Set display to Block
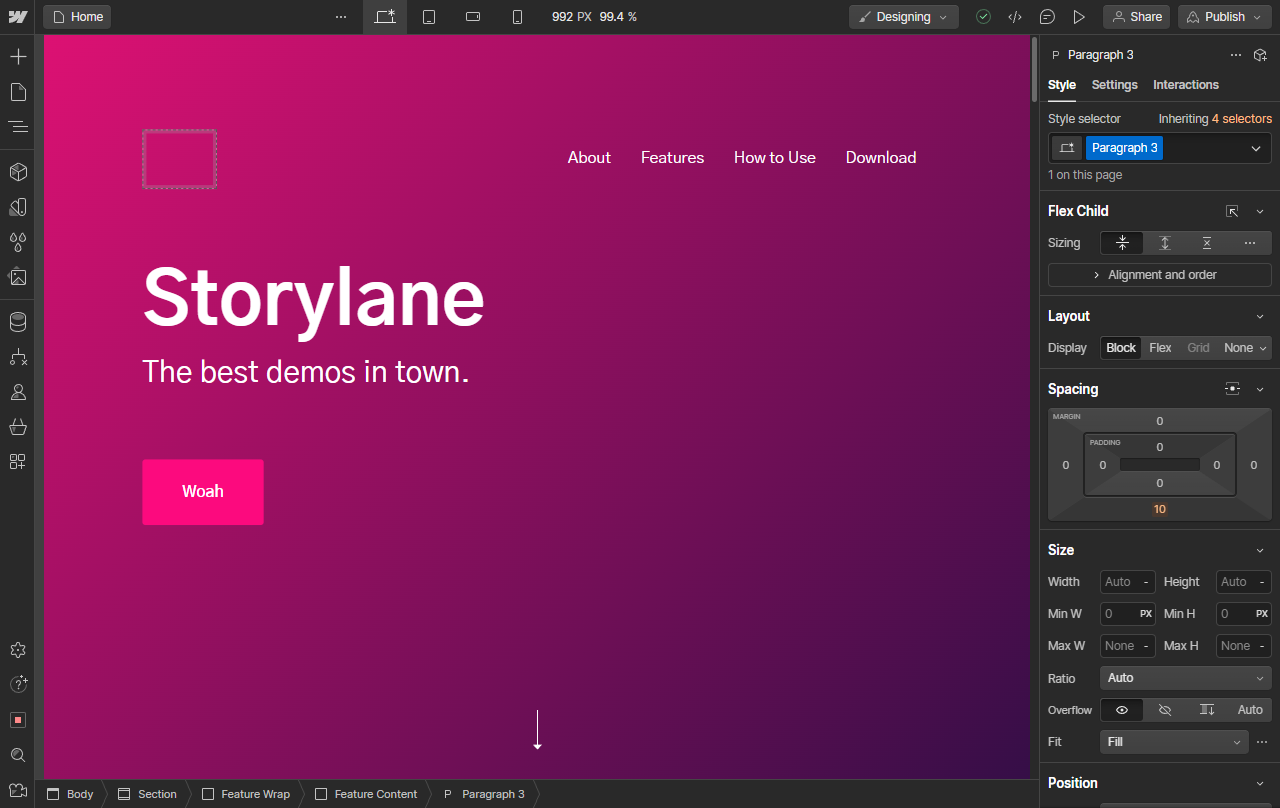 coord(1121,348)
